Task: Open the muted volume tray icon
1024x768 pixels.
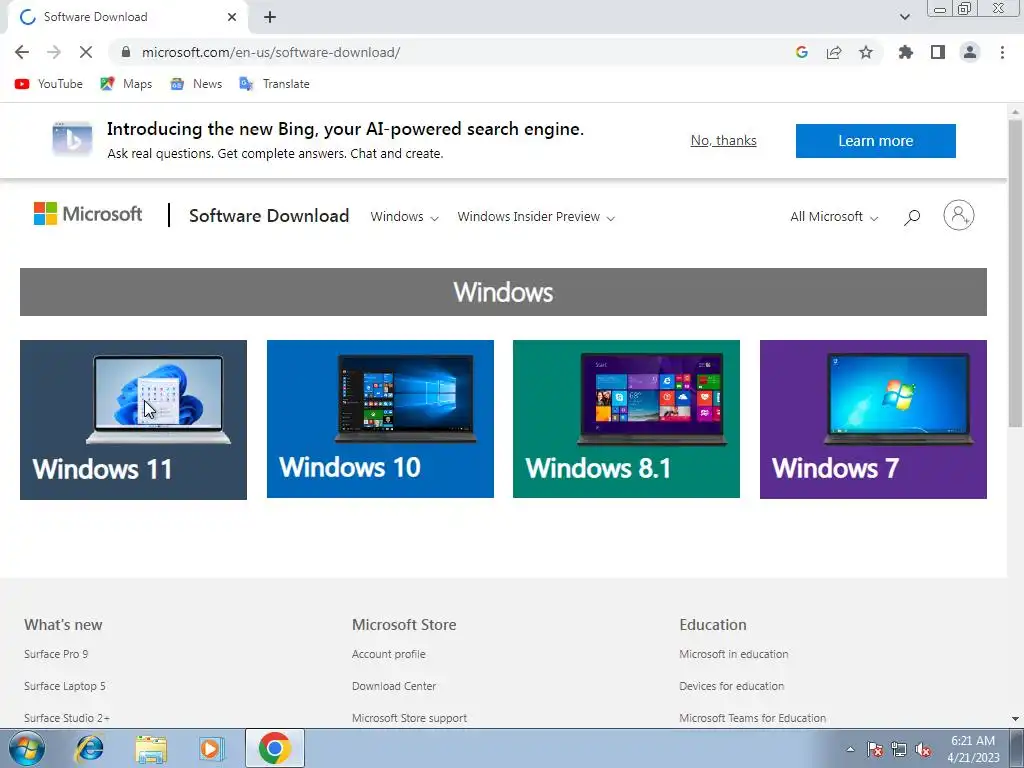Action: 923,749
